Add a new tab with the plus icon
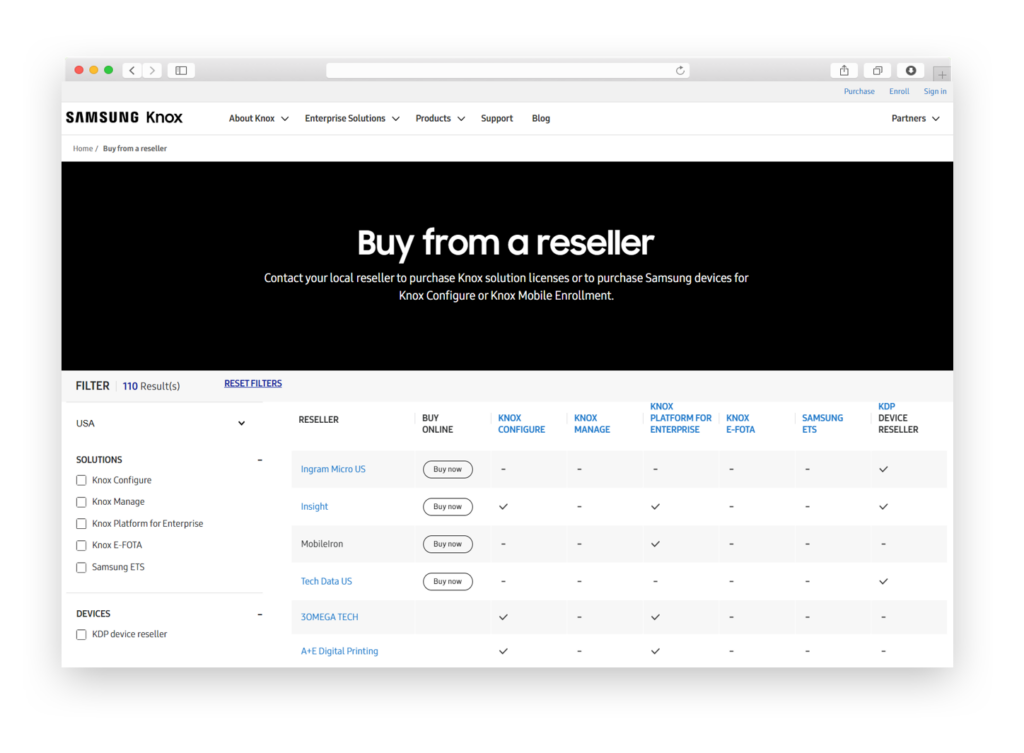The width and height of the screenshot is (1024, 753). 941,74
